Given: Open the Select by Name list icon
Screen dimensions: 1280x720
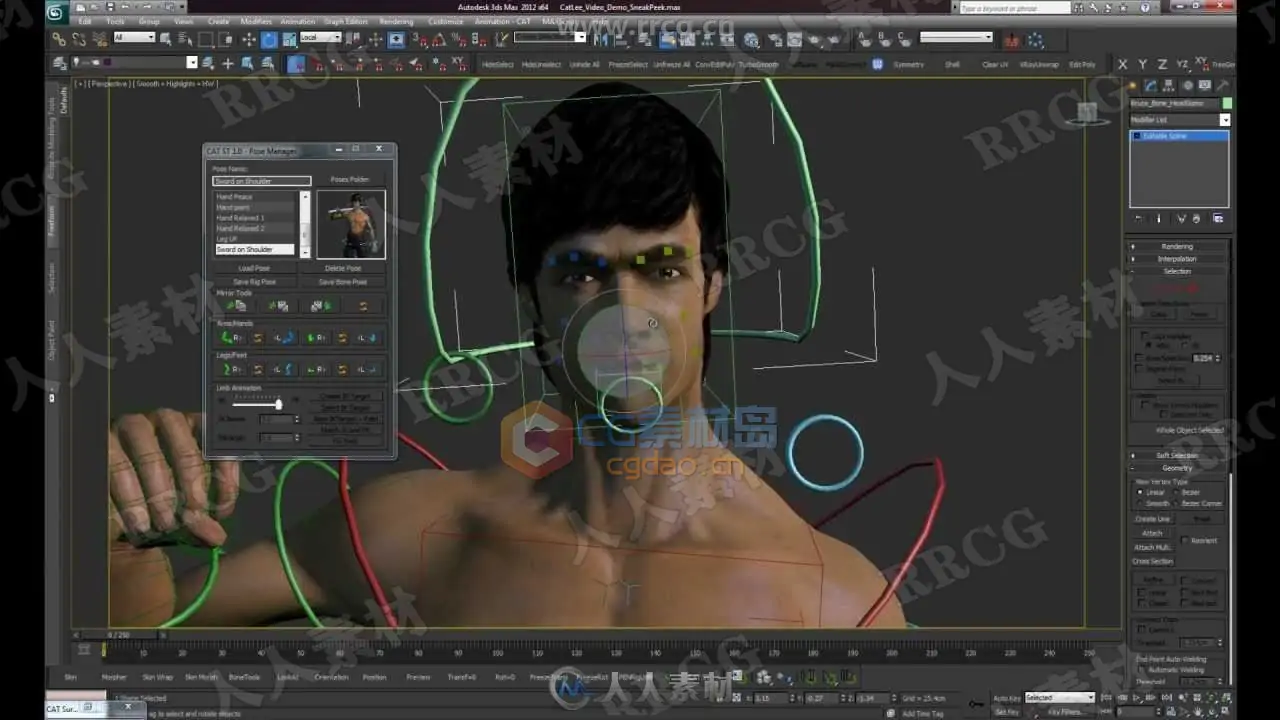Looking at the screenshot, I should pyautogui.click(x=184, y=39).
